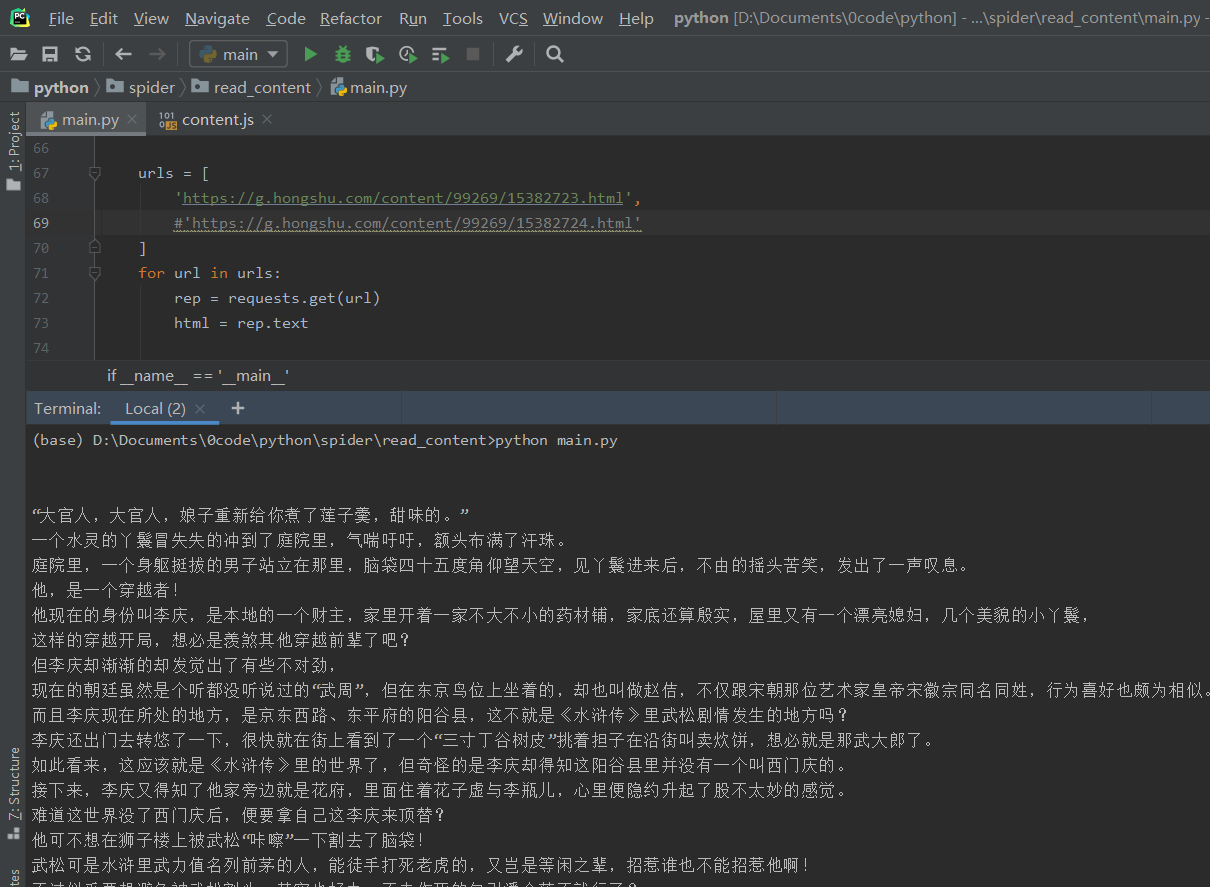Close the content.js editor tab
The width and height of the screenshot is (1210, 887).
click(x=266, y=120)
